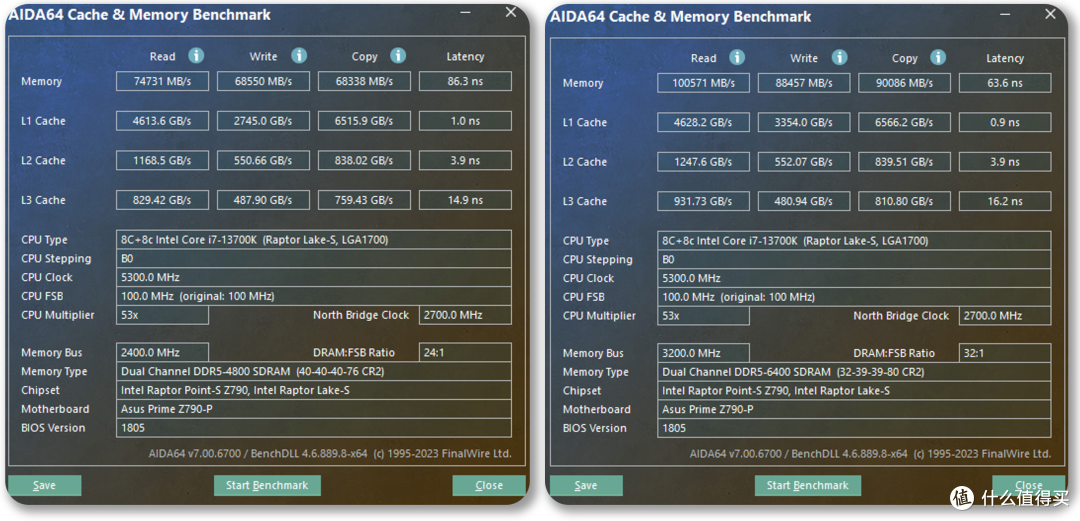This screenshot has width=1080, height=521.
Task: Select L1 cache copy 6566.2 GB/s
Action: [x=905, y=123]
